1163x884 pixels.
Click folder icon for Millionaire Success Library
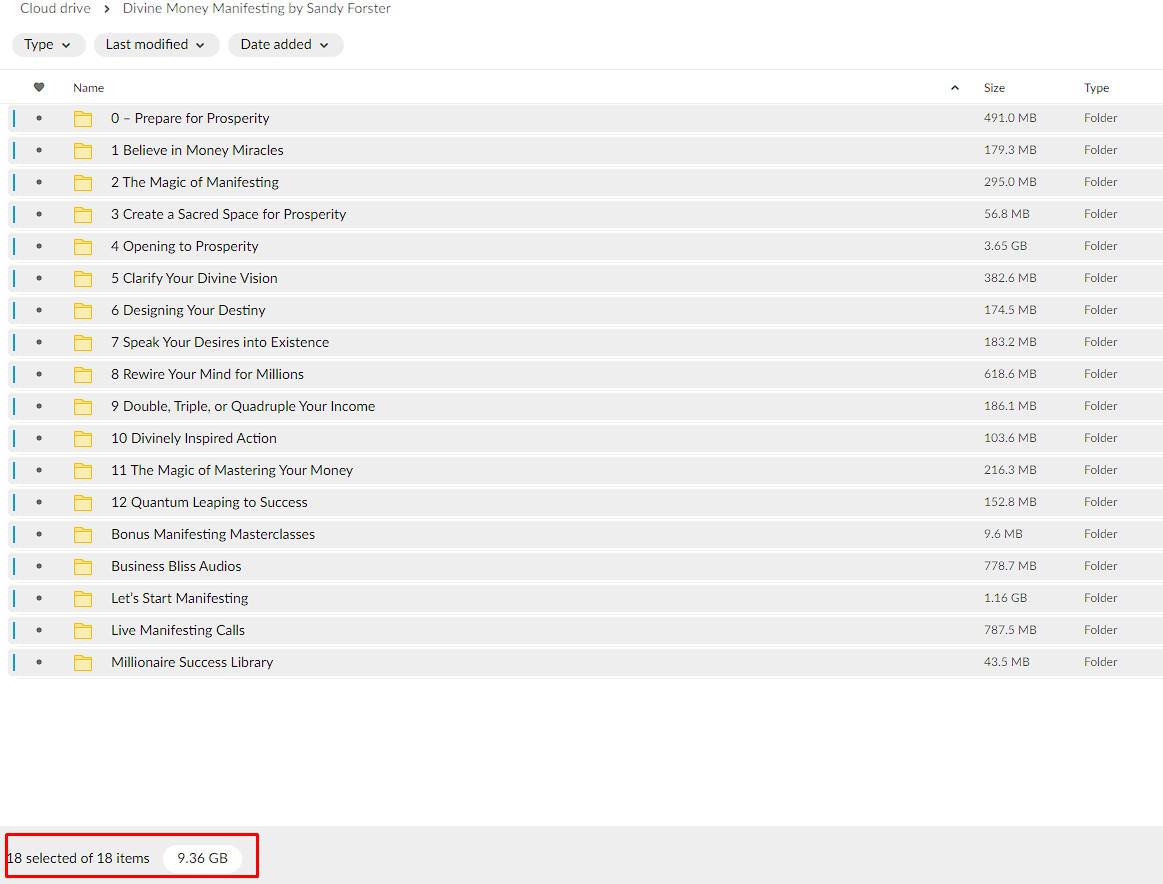click(83, 662)
